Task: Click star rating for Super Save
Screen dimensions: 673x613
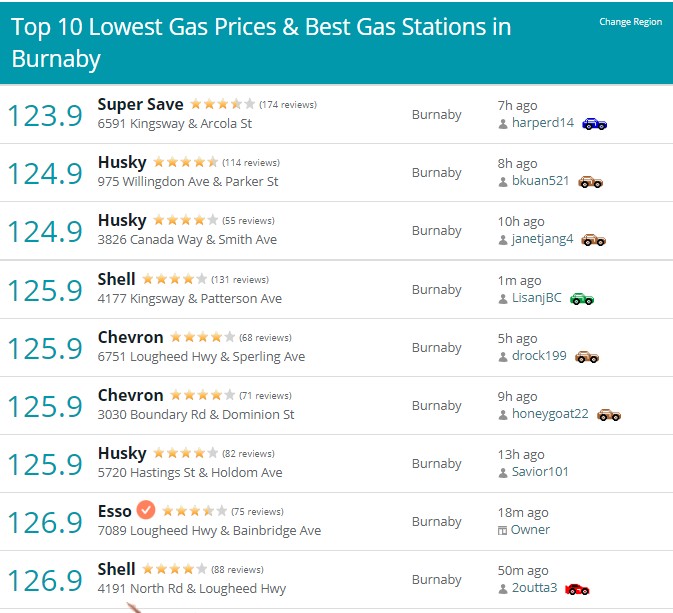Action: [222, 104]
